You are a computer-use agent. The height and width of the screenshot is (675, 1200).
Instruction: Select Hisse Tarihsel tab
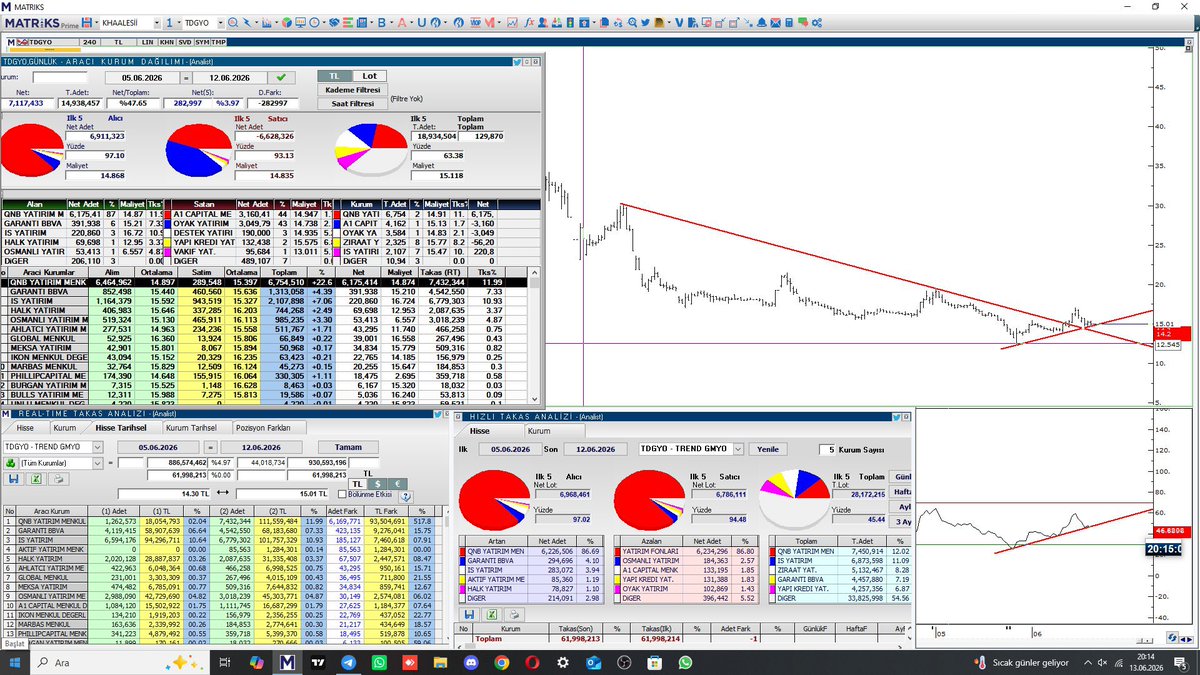121,428
